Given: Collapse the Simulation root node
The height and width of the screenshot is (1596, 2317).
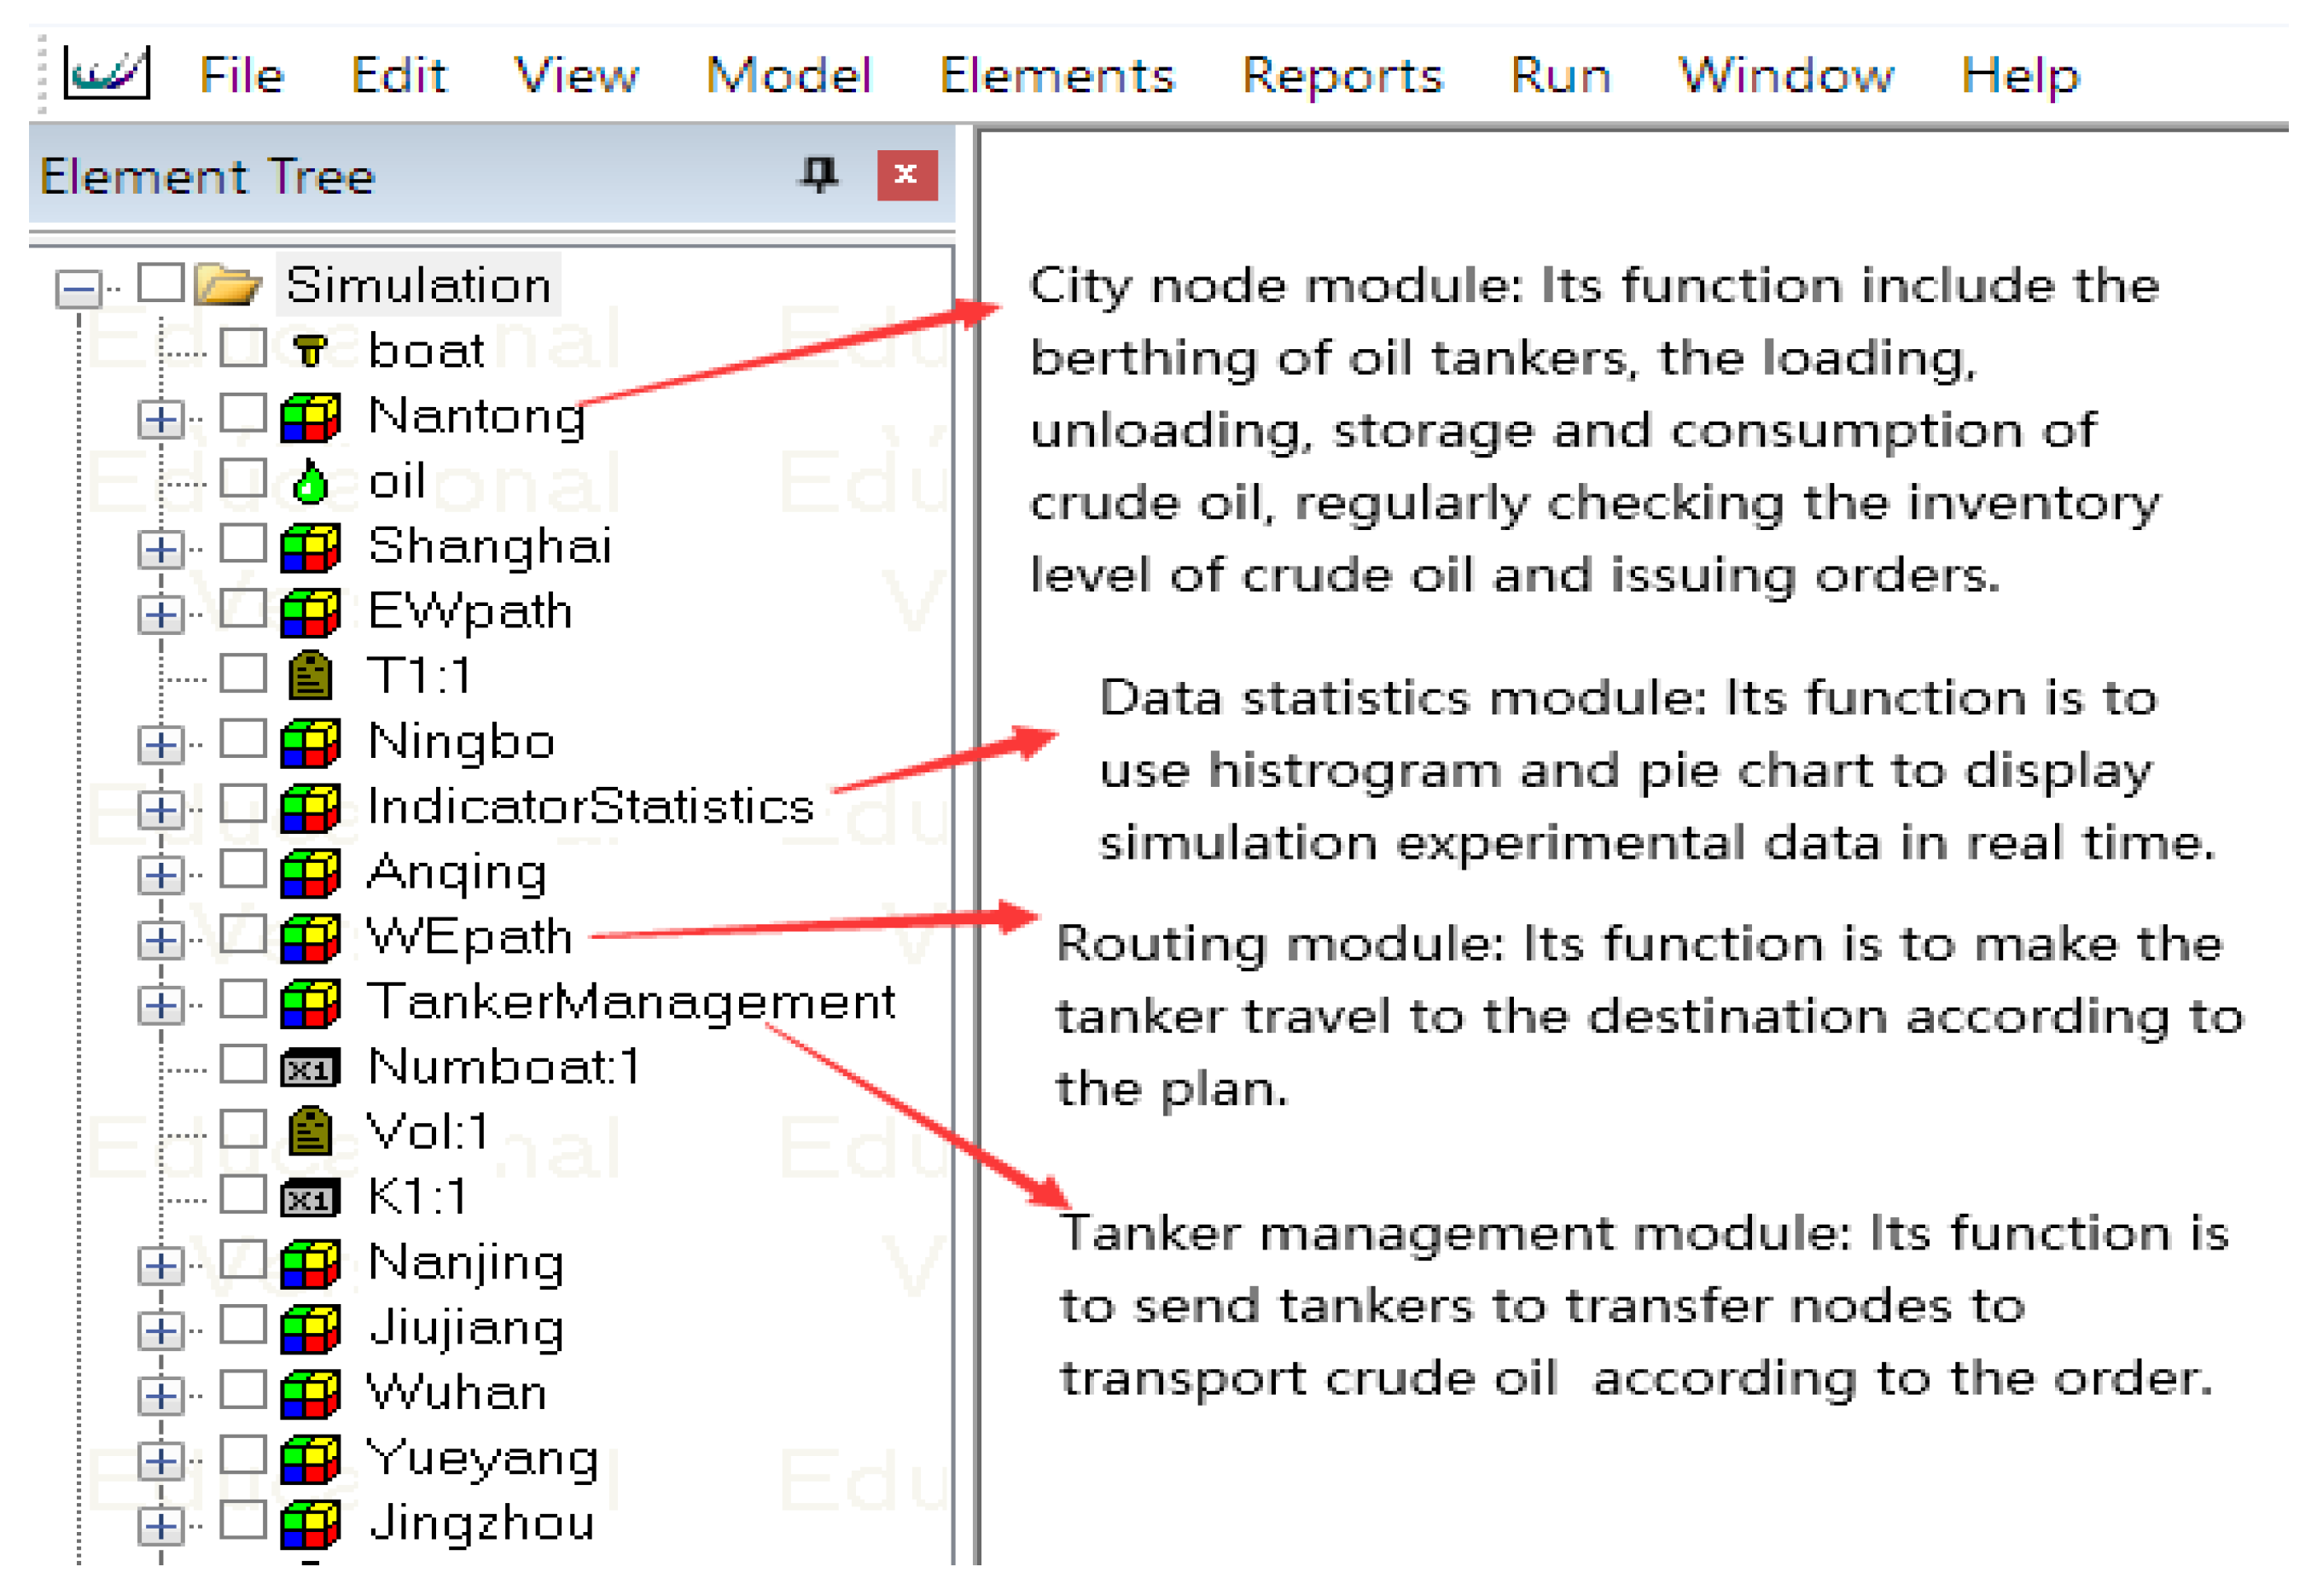Looking at the screenshot, I should point(78,289).
